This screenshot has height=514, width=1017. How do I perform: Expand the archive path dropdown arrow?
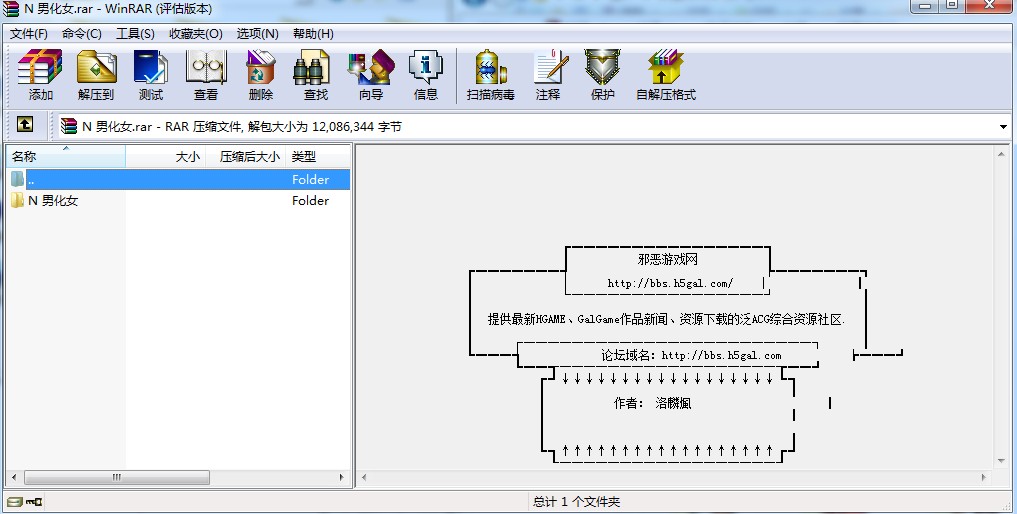(x=1003, y=127)
